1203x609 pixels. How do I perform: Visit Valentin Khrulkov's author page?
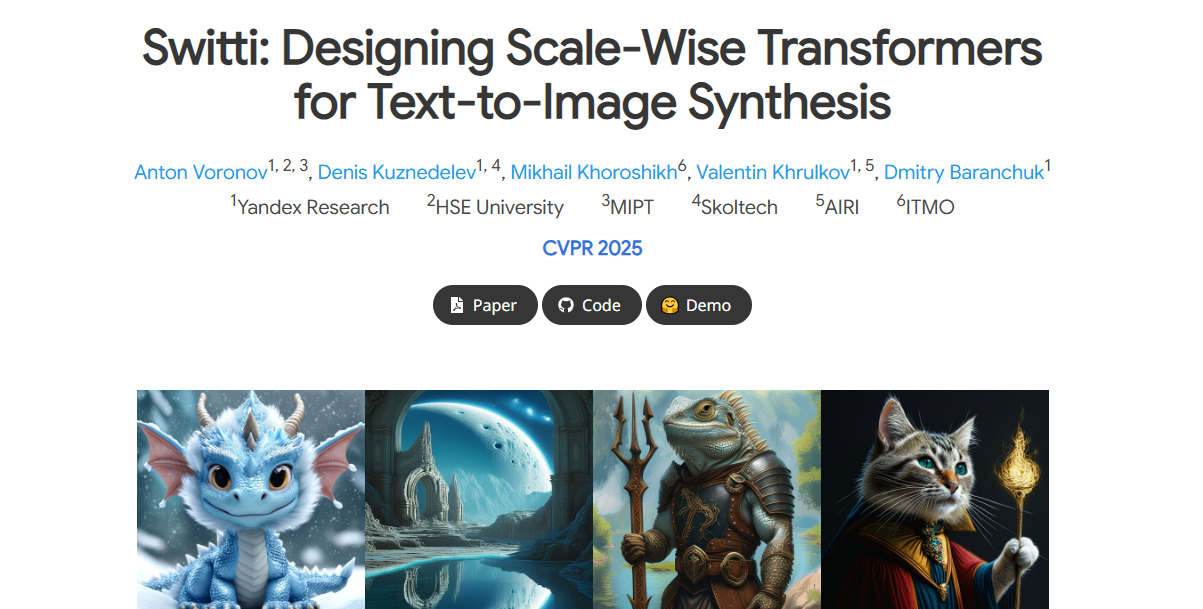click(x=773, y=172)
